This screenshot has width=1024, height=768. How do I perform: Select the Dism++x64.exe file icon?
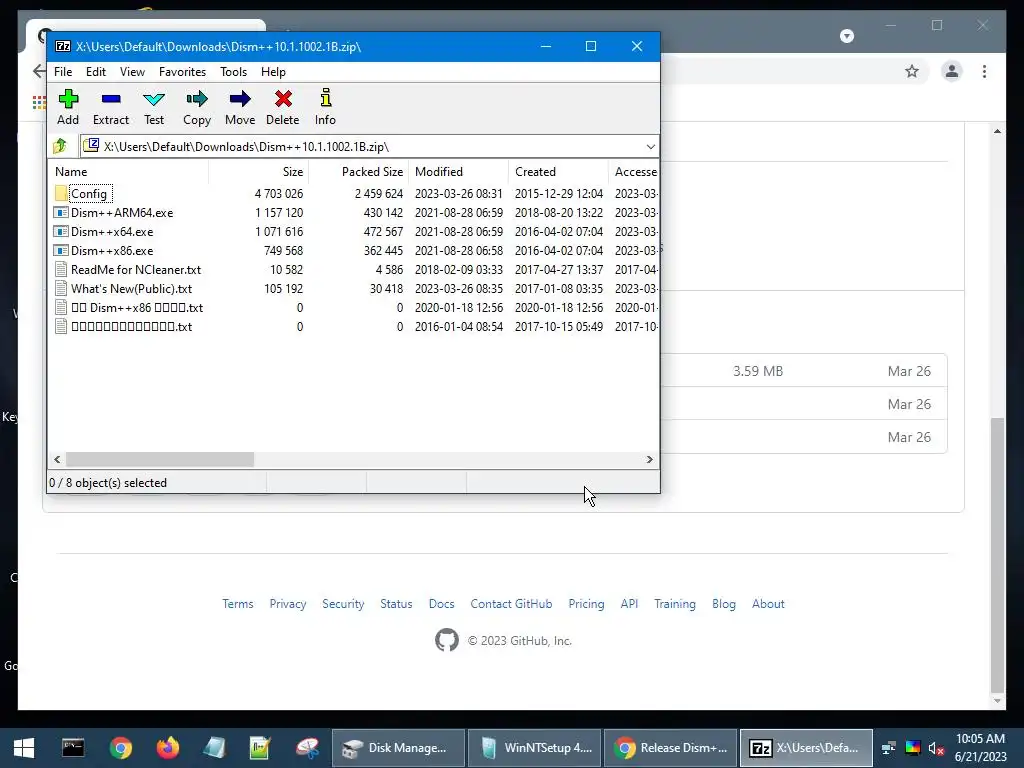coord(61,232)
